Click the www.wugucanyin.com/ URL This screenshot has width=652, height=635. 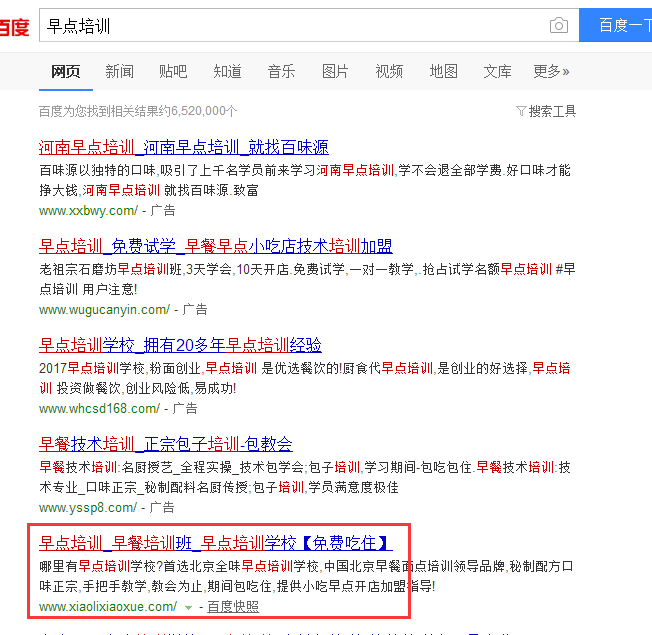104,310
